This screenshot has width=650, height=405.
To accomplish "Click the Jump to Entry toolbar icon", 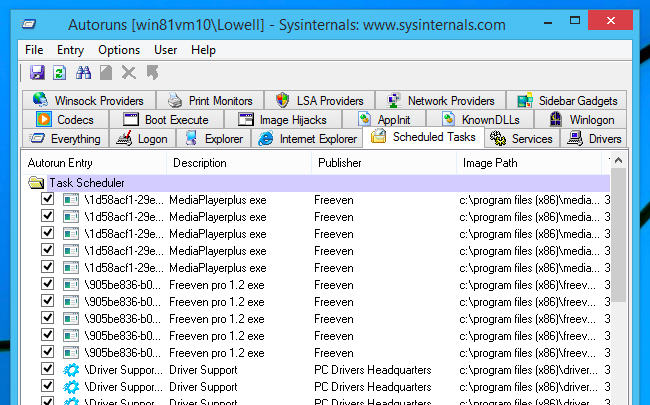I will coord(152,73).
